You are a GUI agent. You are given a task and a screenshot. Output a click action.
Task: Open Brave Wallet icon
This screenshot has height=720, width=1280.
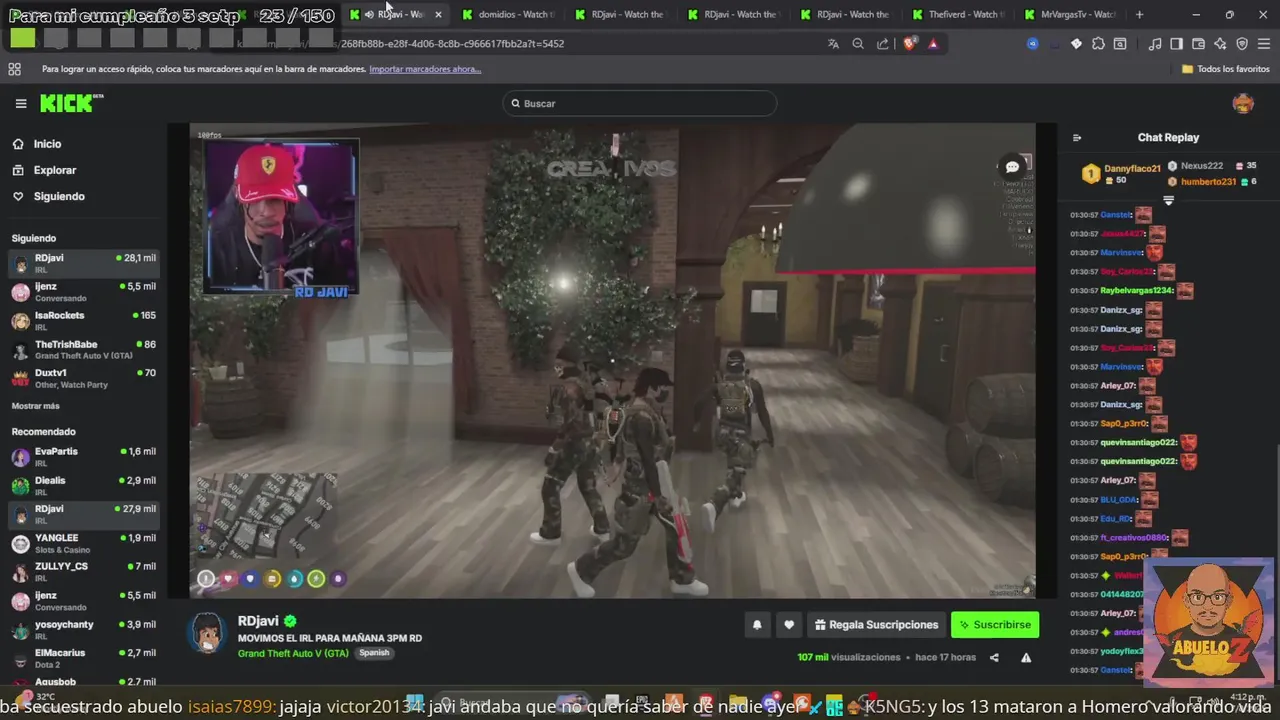(1199, 44)
